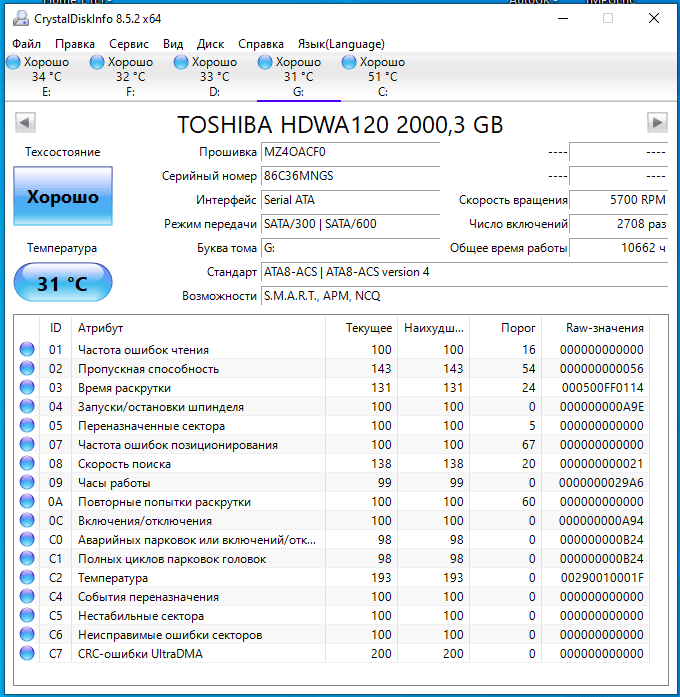680x697 pixels.
Task: Click the firmware field MZ4OACF0
Action: pos(349,152)
